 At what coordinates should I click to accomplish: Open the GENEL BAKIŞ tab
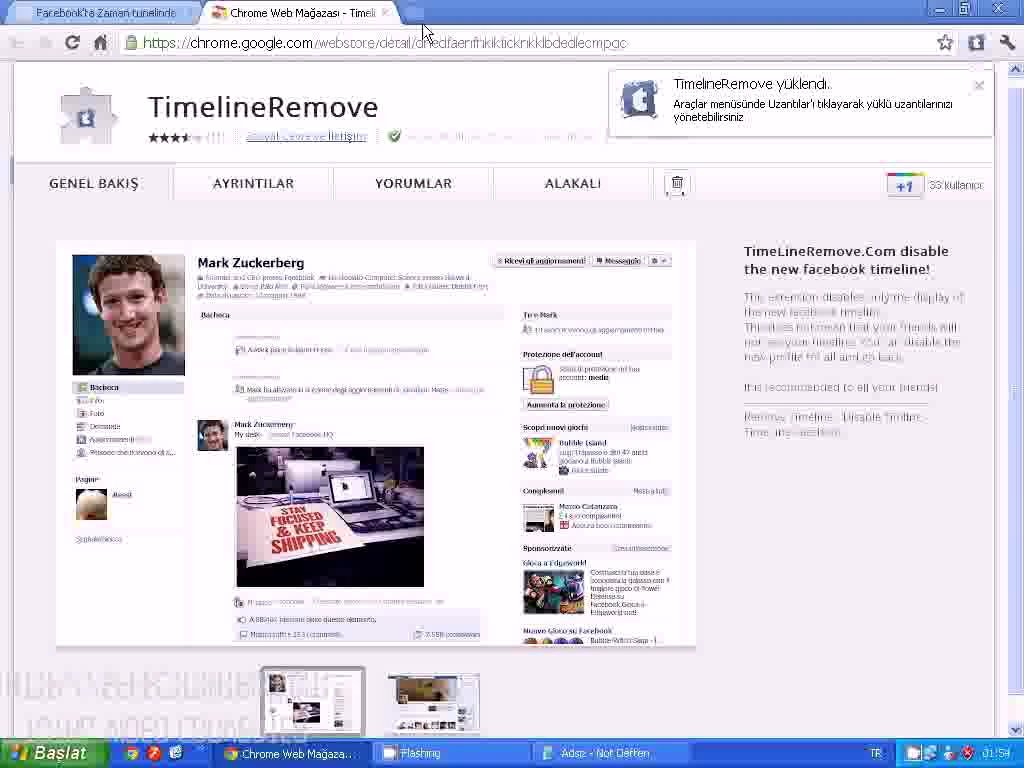click(x=94, y=184)
